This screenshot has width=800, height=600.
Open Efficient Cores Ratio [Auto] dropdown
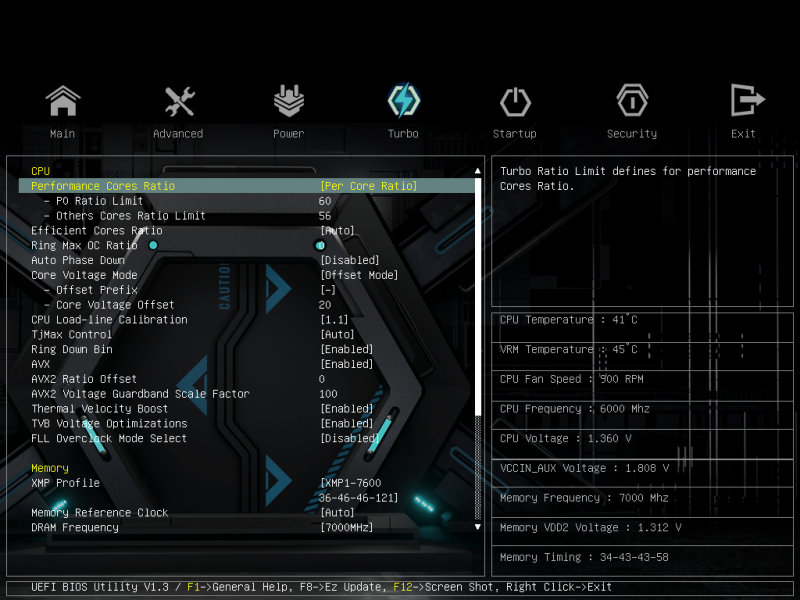pos(337,231)
